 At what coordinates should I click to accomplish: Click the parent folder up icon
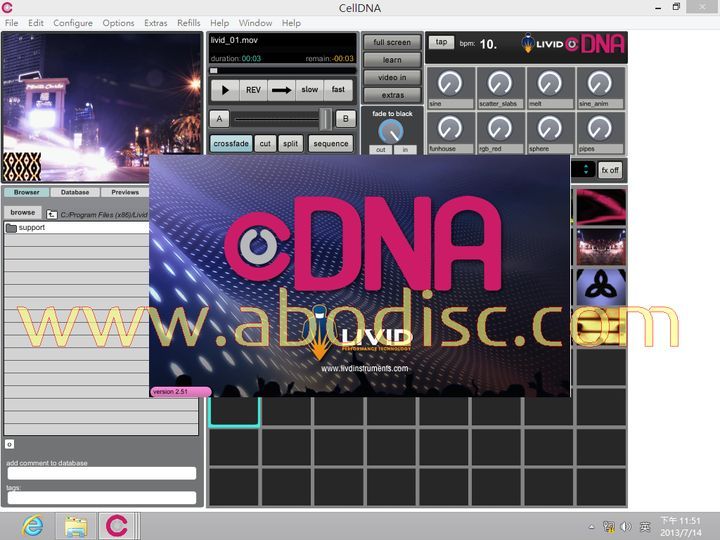[52, 214]
